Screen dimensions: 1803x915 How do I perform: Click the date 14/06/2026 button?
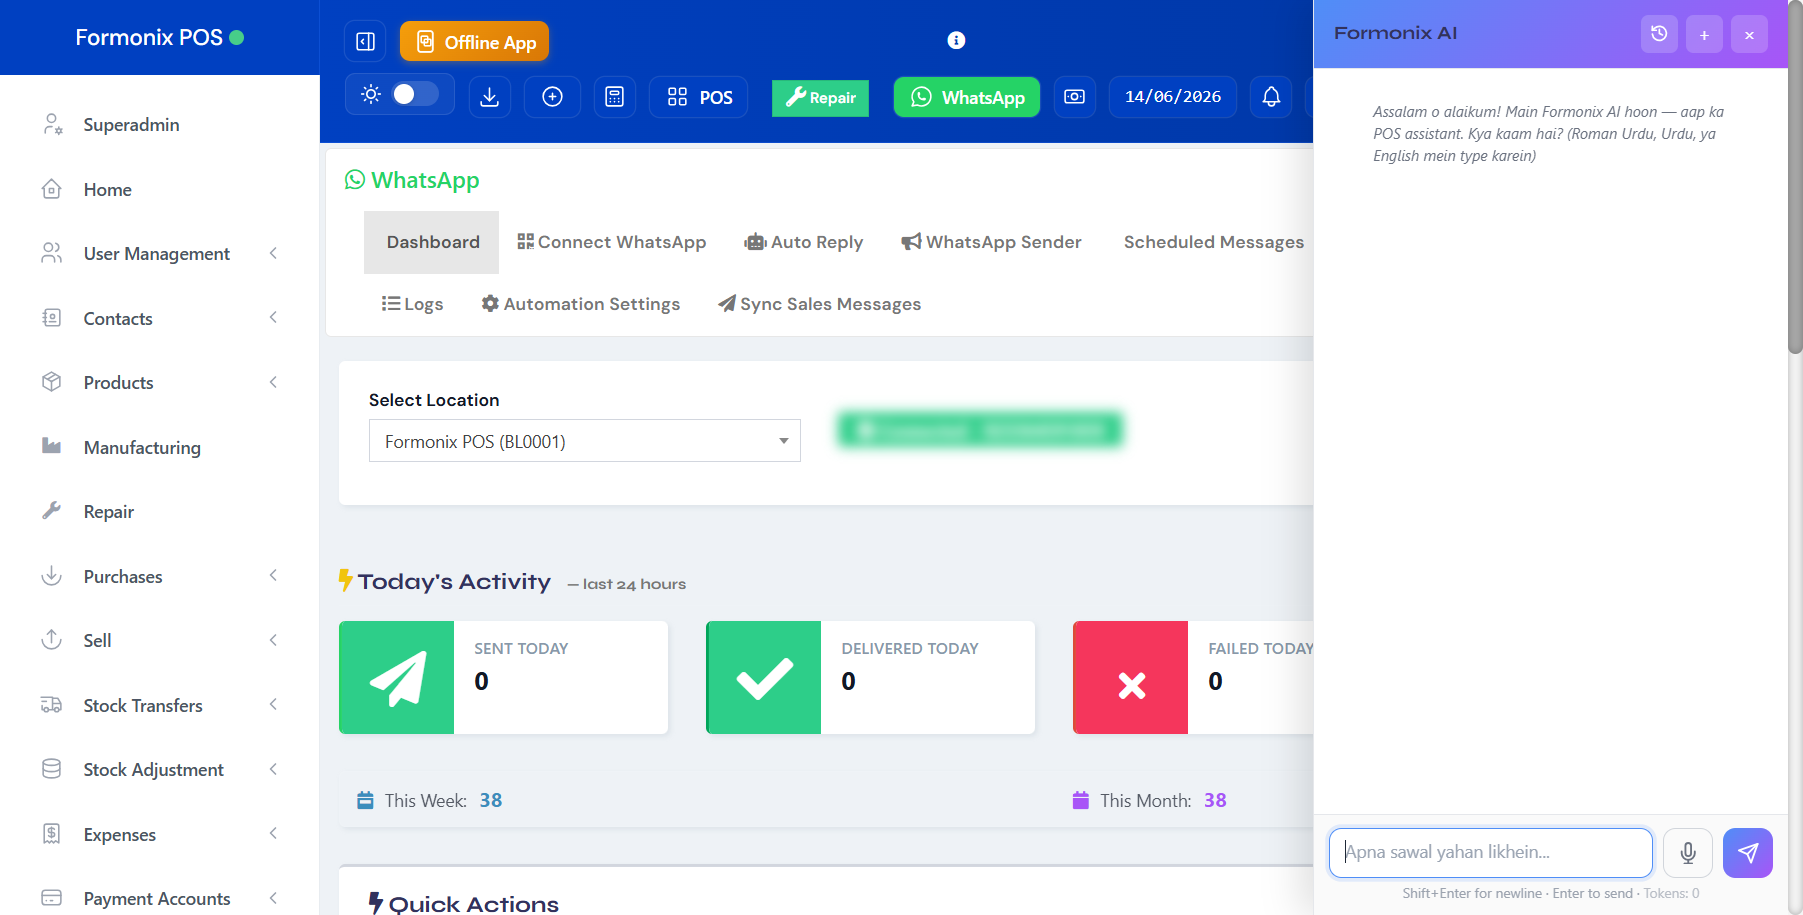[1173, 97]
